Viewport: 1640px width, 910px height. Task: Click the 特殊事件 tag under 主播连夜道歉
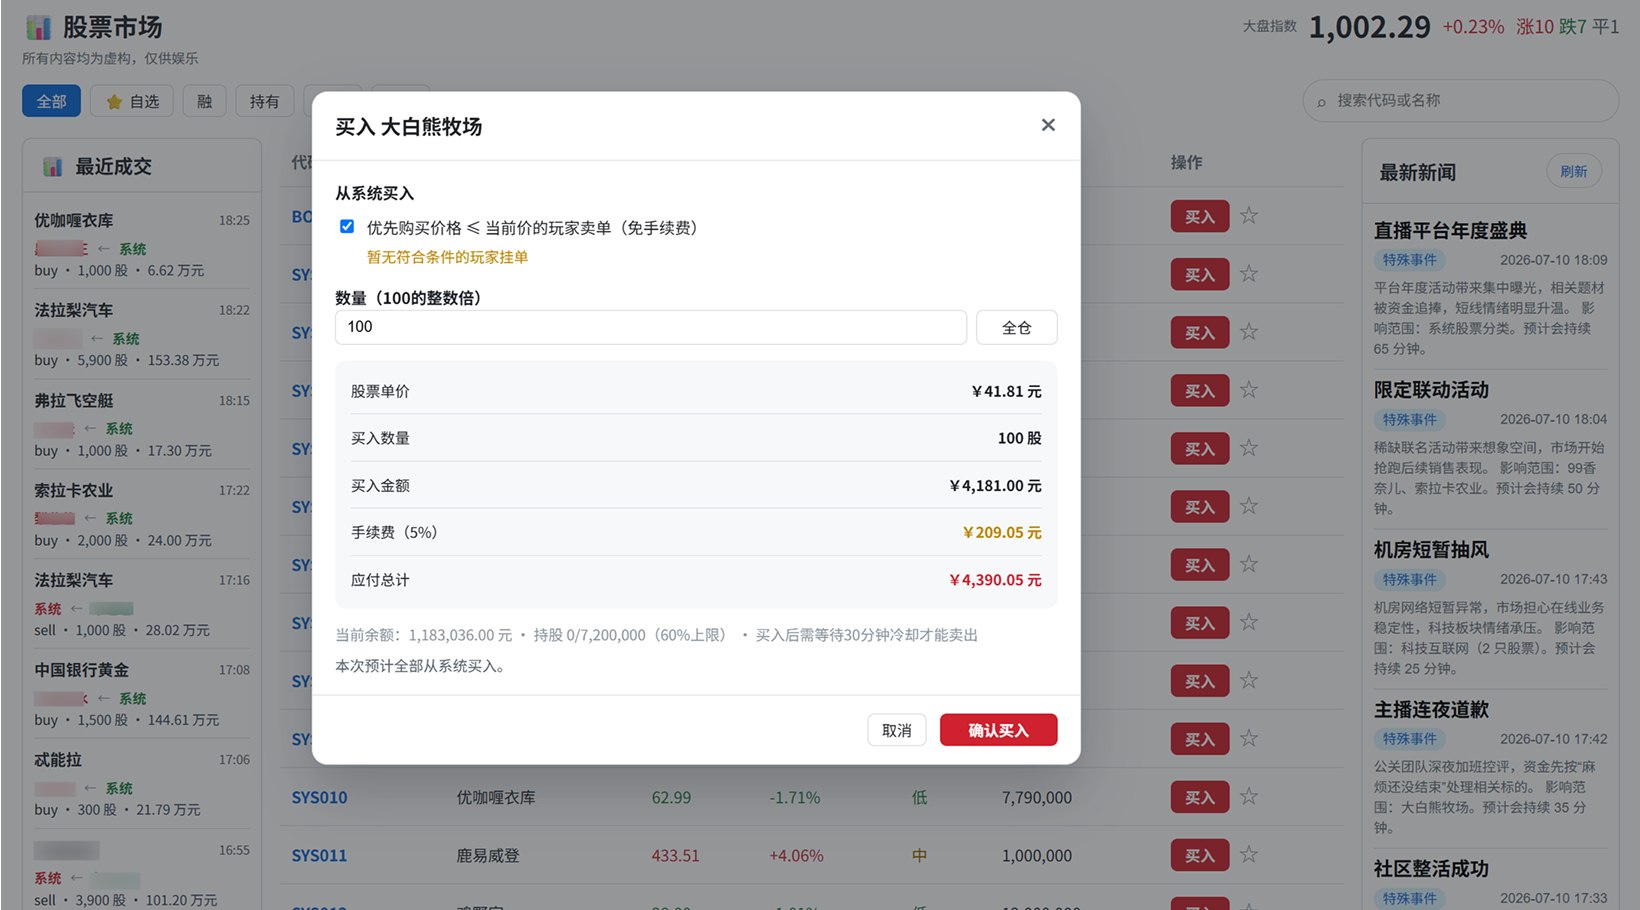coord(1409,739)
